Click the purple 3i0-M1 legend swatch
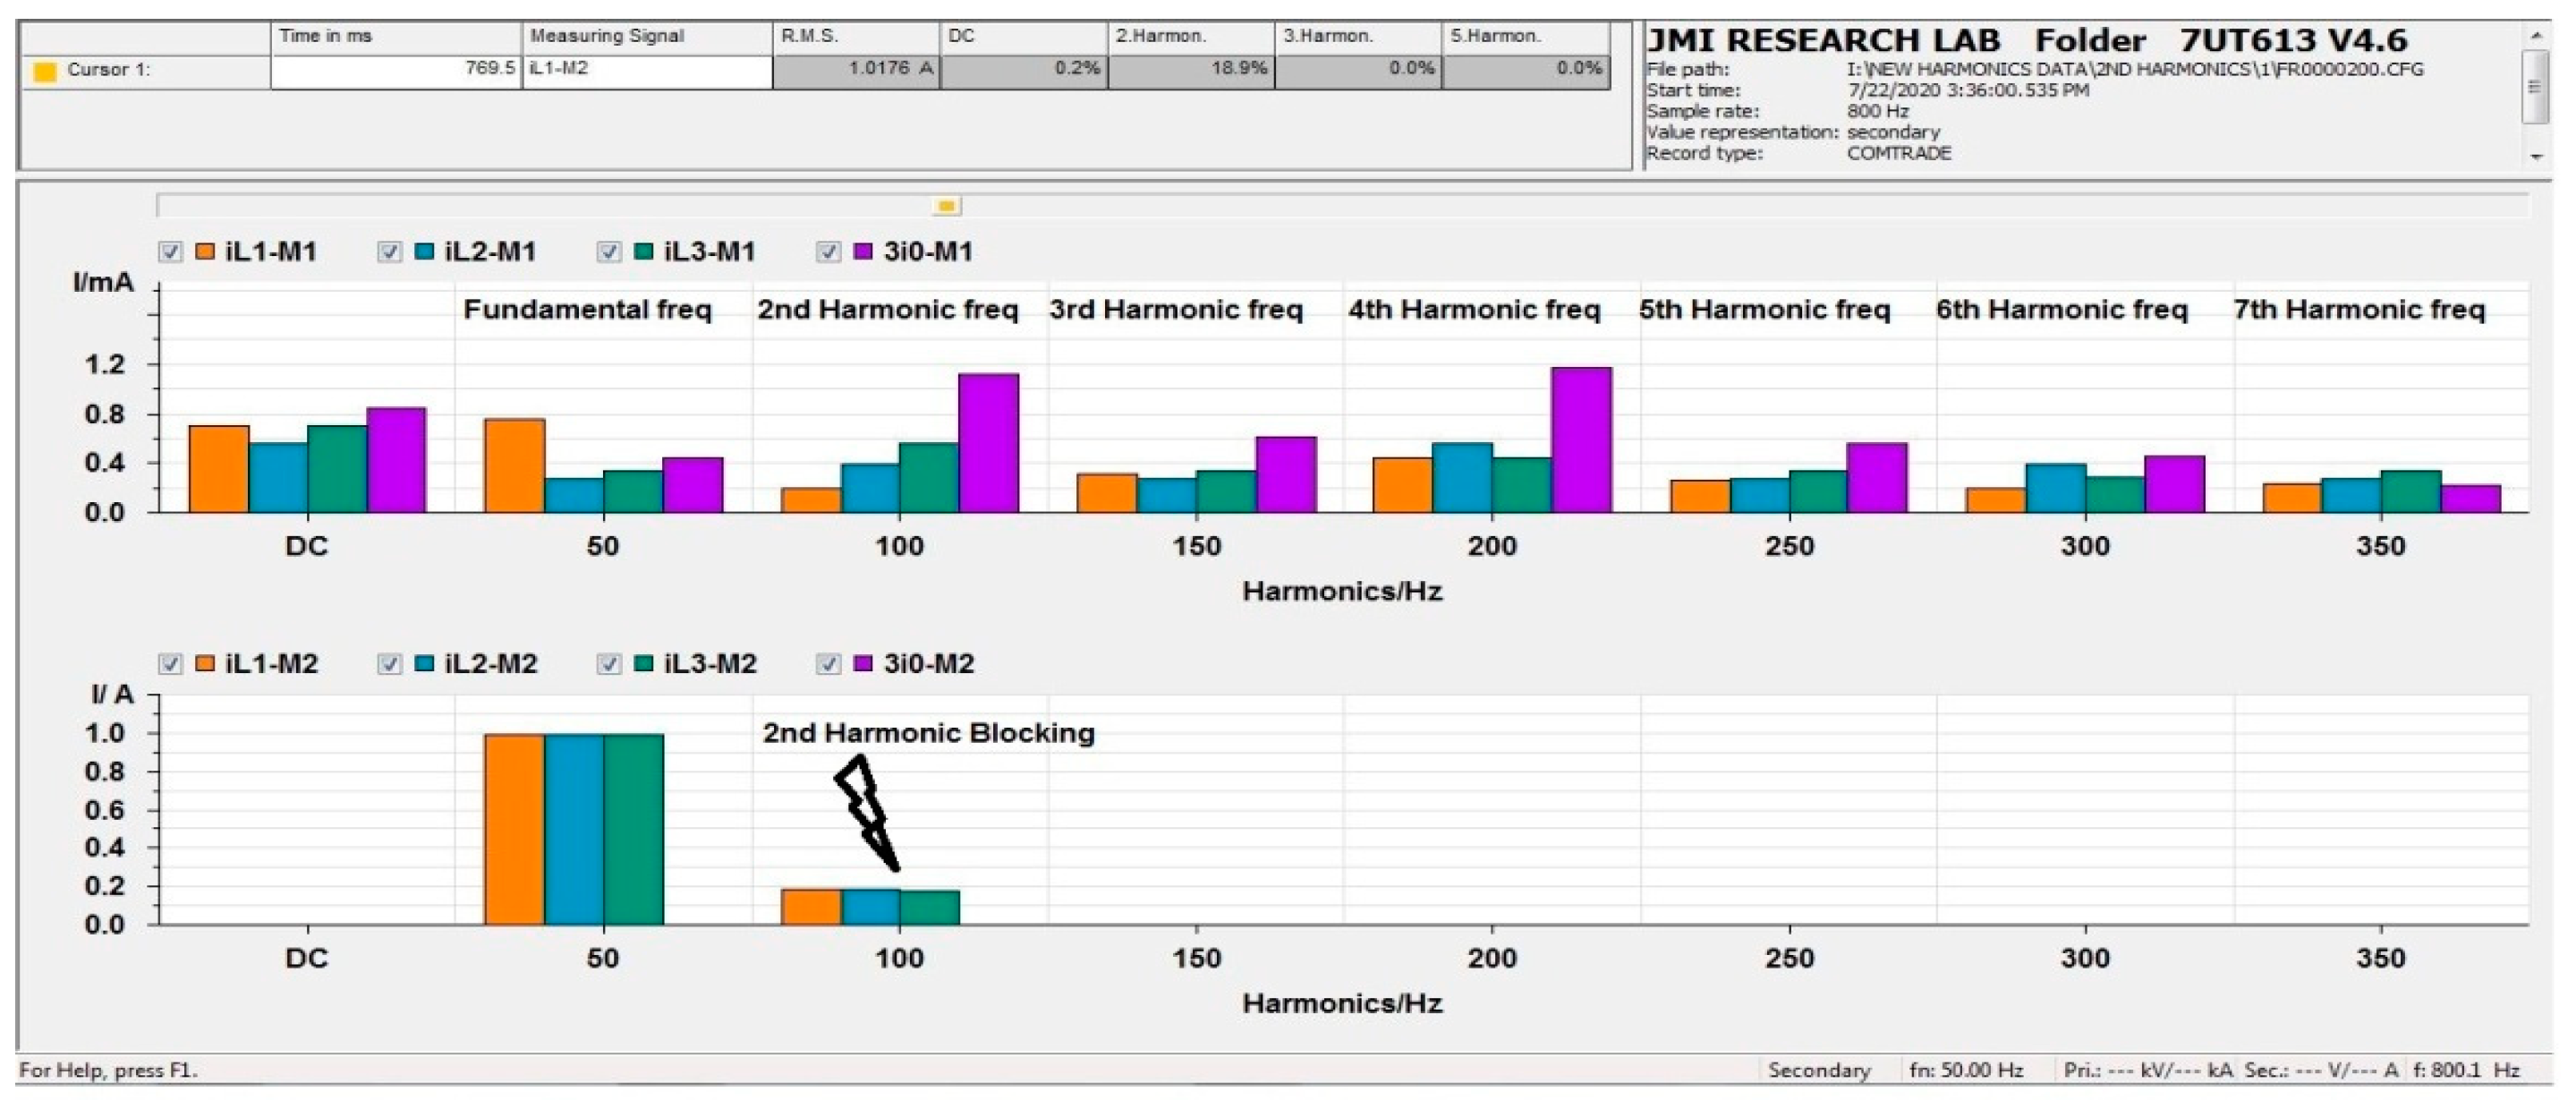The height and width of the screenshot is (1109, 2576). click(x=862, y=252)
